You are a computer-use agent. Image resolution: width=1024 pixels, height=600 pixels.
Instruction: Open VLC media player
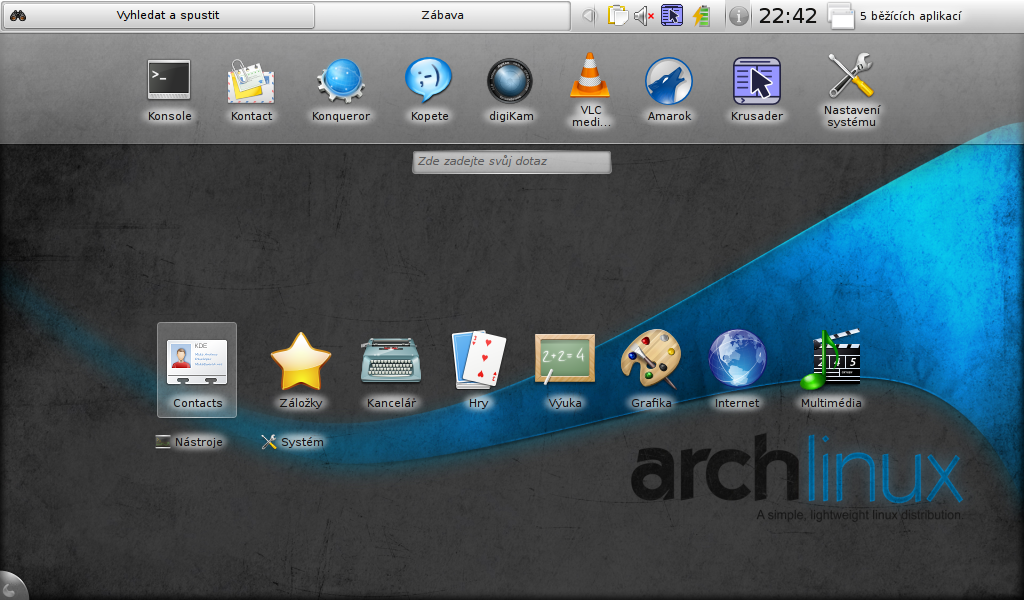590,89
